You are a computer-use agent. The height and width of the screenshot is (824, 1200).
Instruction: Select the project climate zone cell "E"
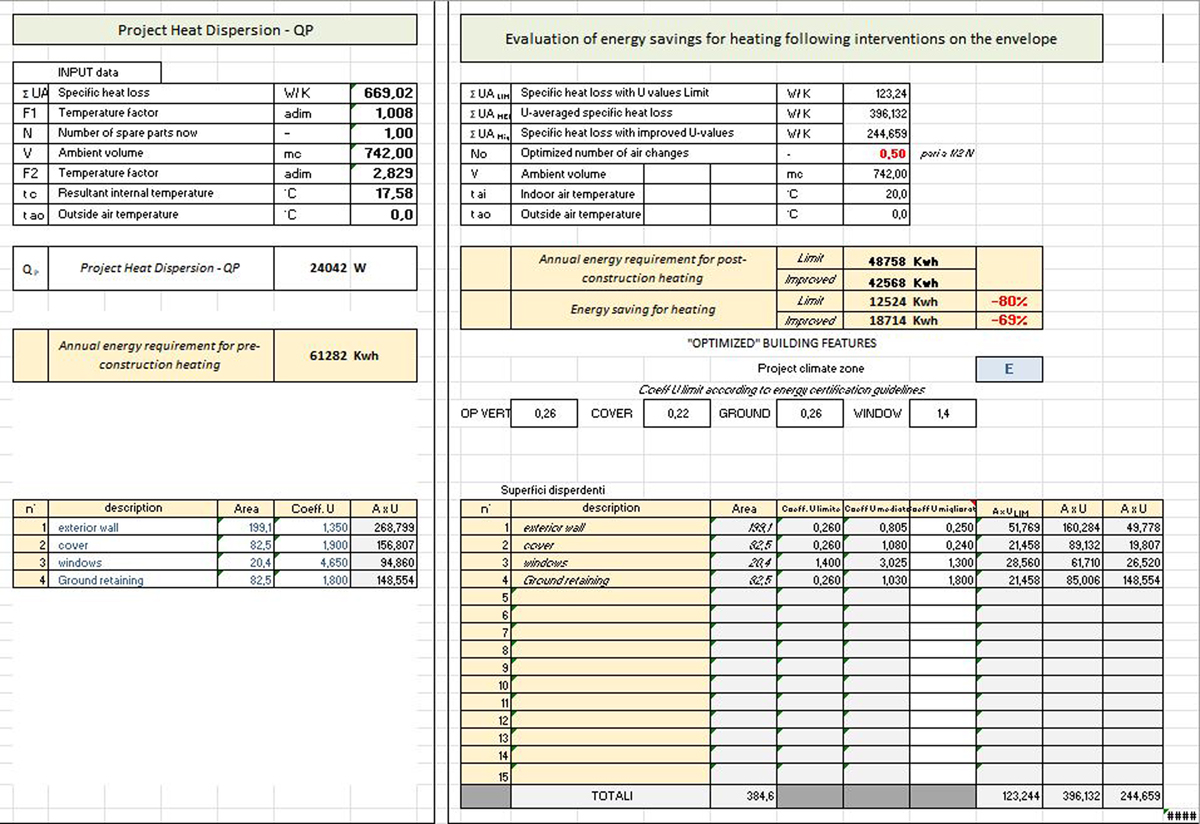[x=1009, y=369]
